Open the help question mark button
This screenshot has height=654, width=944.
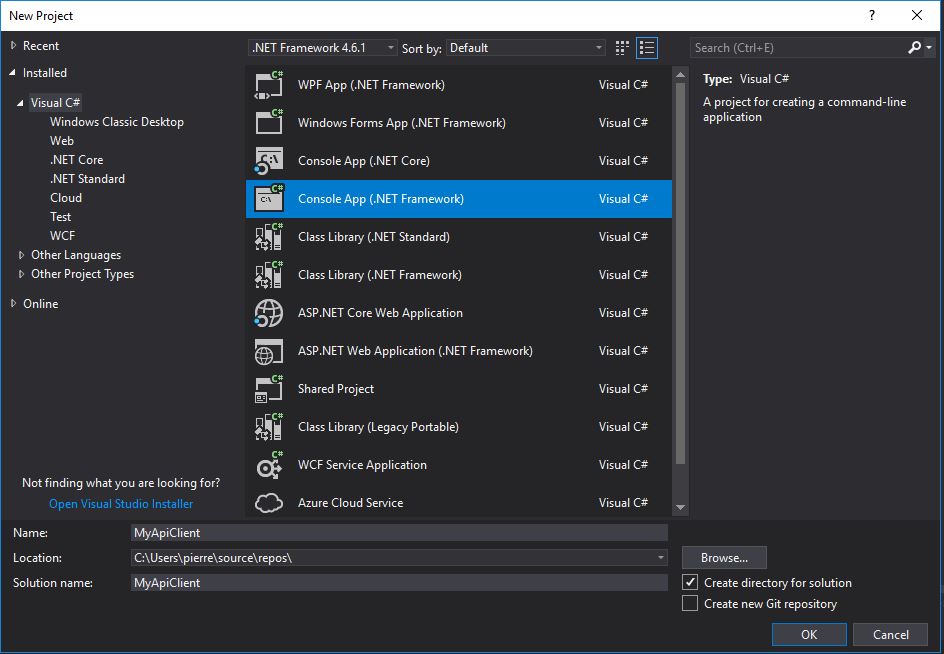point(872,15)
